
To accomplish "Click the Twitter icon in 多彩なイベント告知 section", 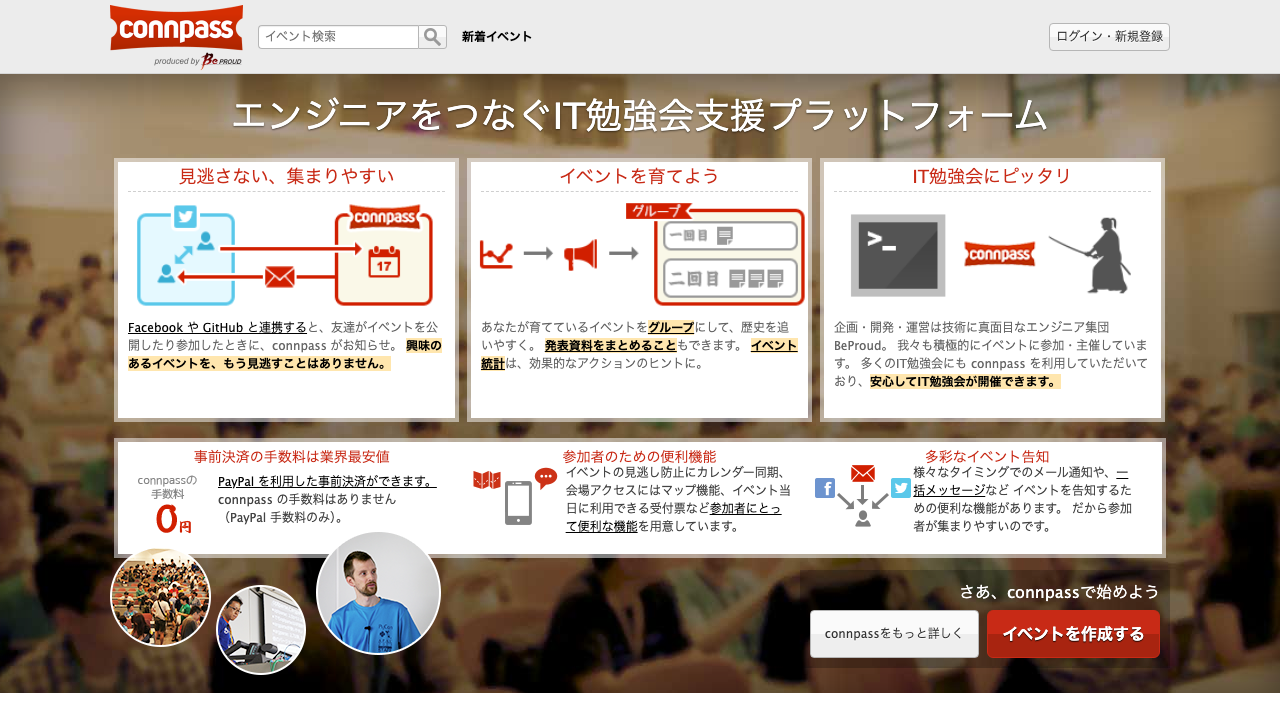I will 900,488.
